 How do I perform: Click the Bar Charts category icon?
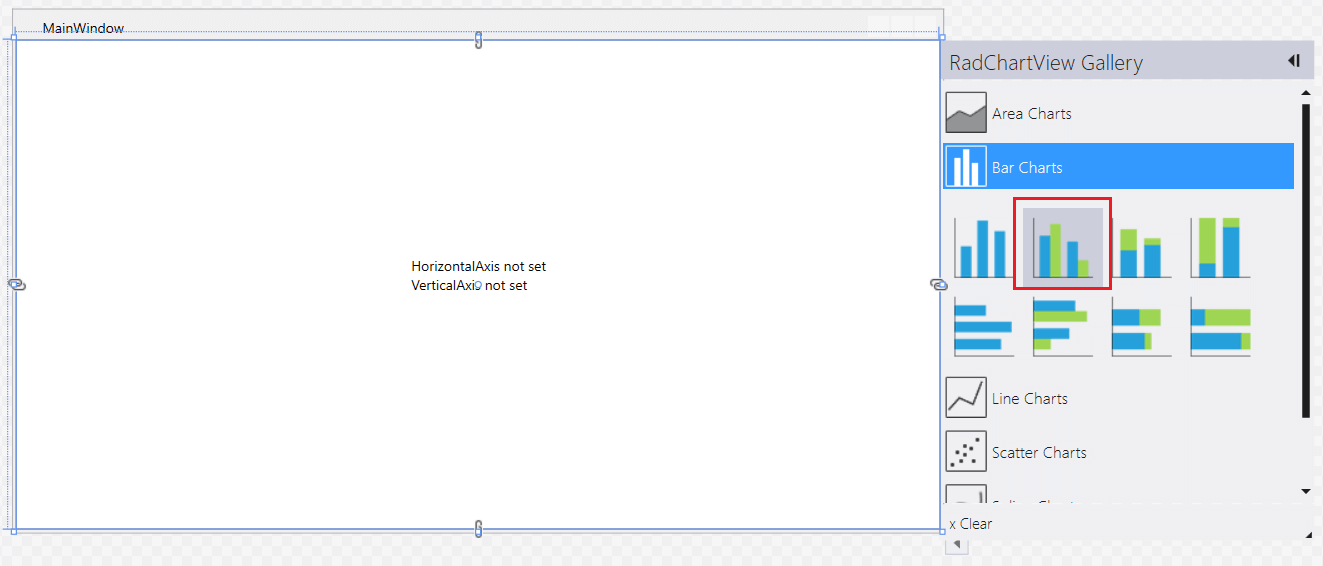[x=966, y=167]
